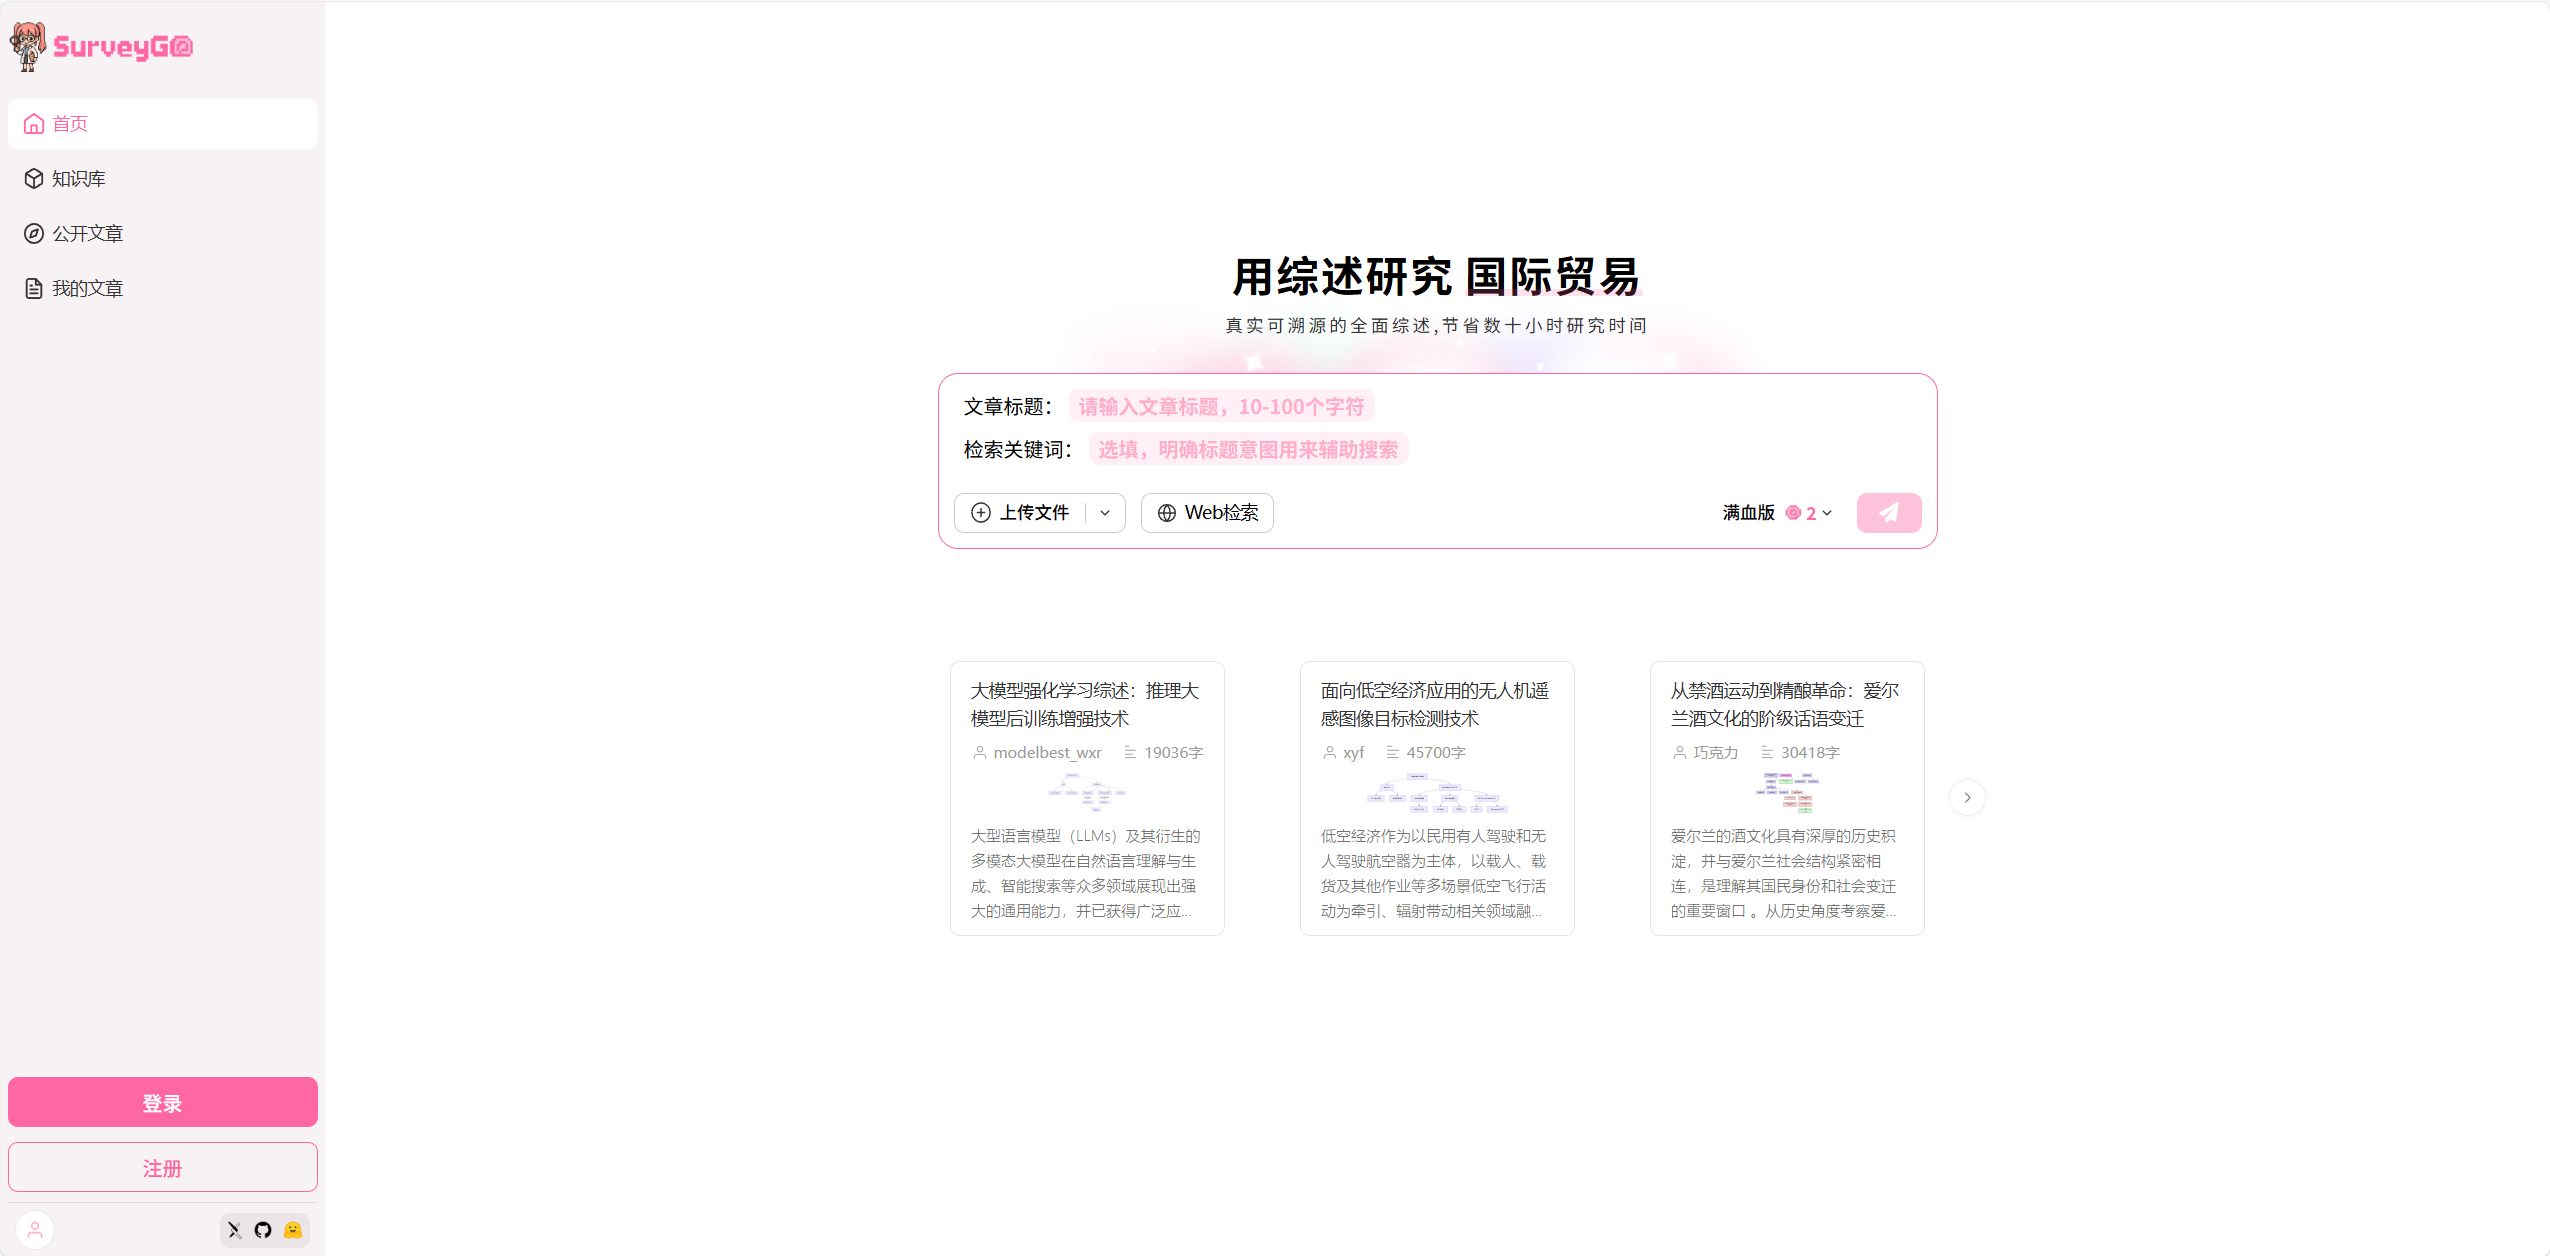Viewport: 2550px width, 1256px height.
Task: Open 我的文章 my articles
Action: coord(163,288)
